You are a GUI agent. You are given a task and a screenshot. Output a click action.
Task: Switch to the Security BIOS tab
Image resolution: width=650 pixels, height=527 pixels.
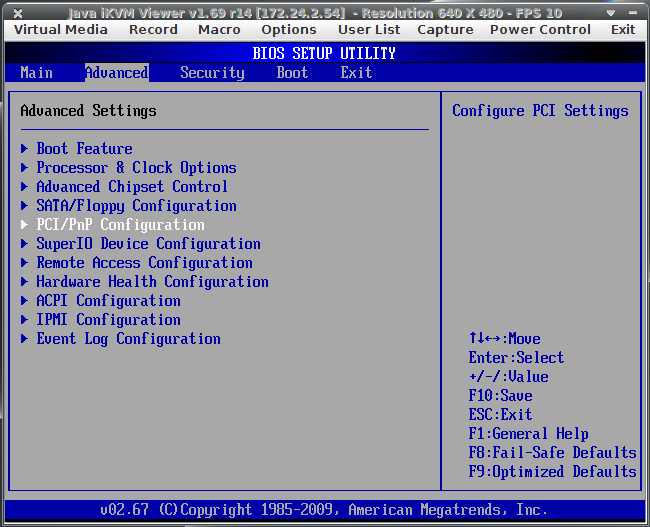[212, 73]
